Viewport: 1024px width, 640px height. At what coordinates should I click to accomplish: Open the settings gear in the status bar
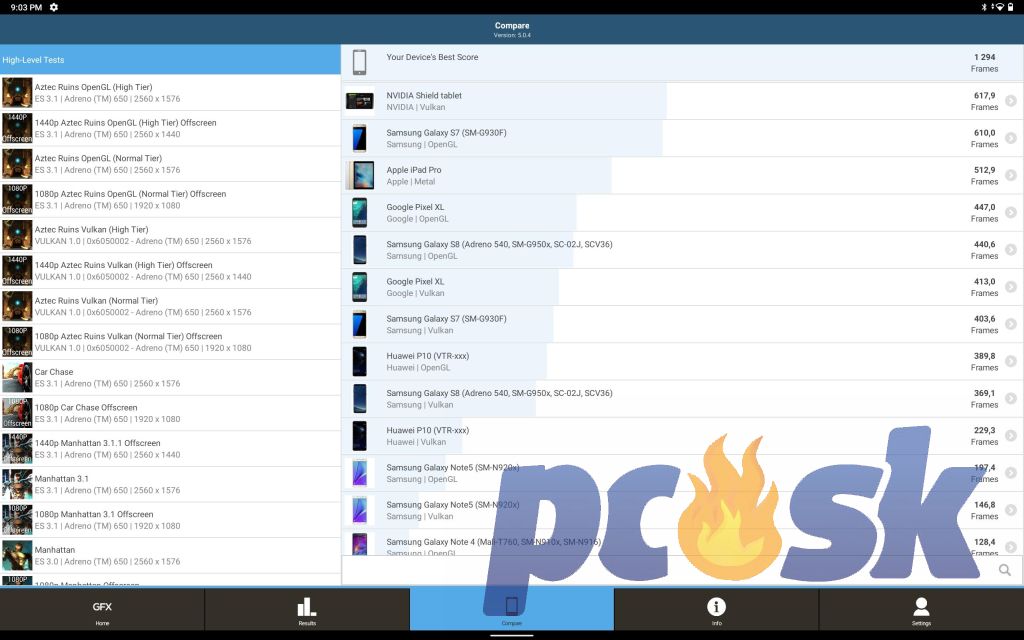(x=54, y=7)
